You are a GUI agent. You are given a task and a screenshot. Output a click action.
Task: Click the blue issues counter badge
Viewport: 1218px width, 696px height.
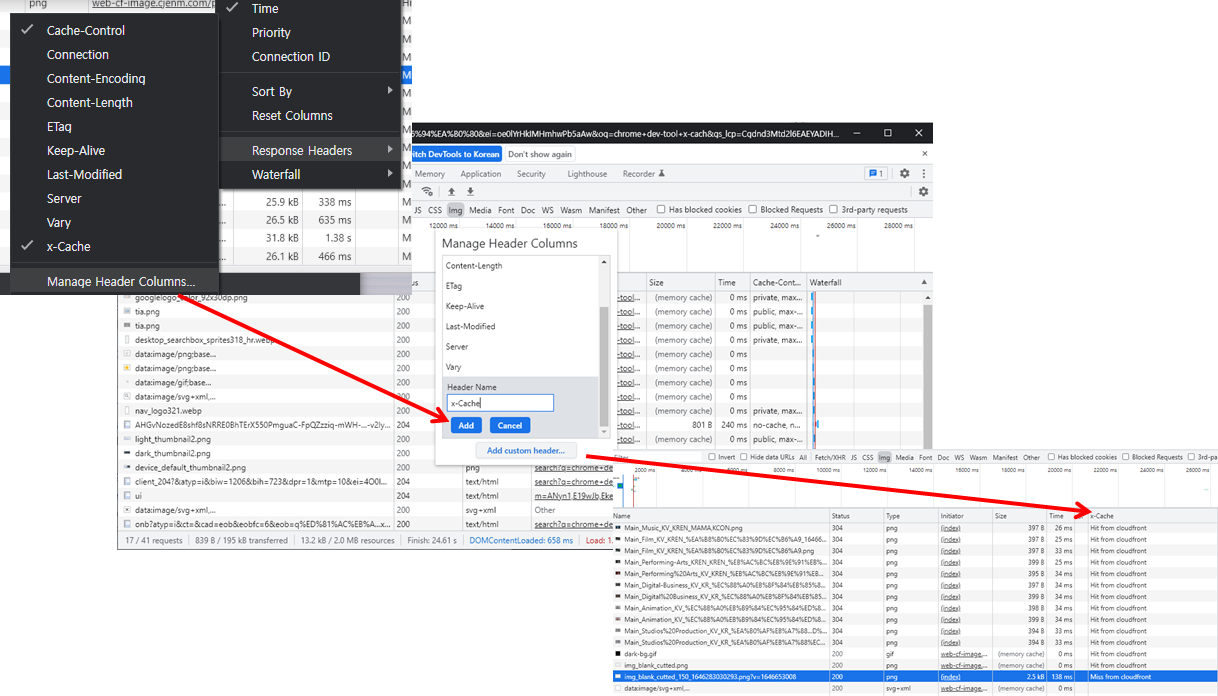pyautogui.click(x=876, y=173)
